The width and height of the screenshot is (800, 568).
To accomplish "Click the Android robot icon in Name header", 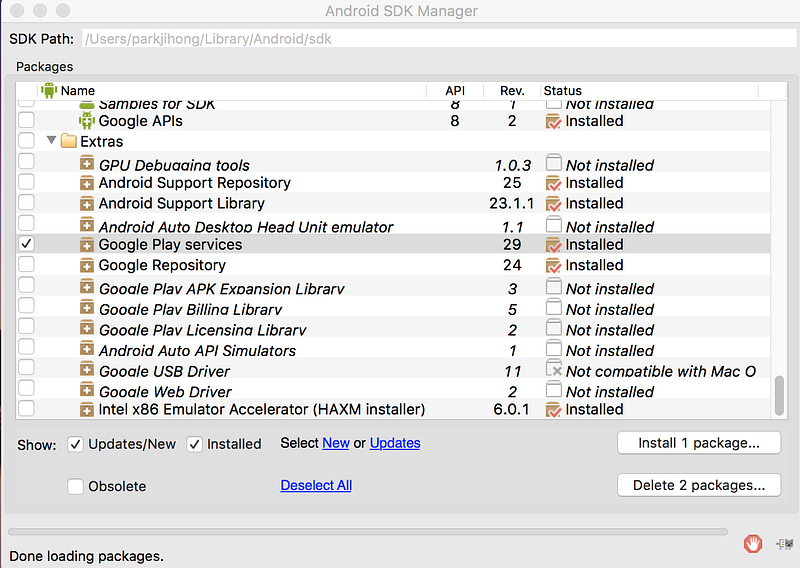I will (49, 90).
